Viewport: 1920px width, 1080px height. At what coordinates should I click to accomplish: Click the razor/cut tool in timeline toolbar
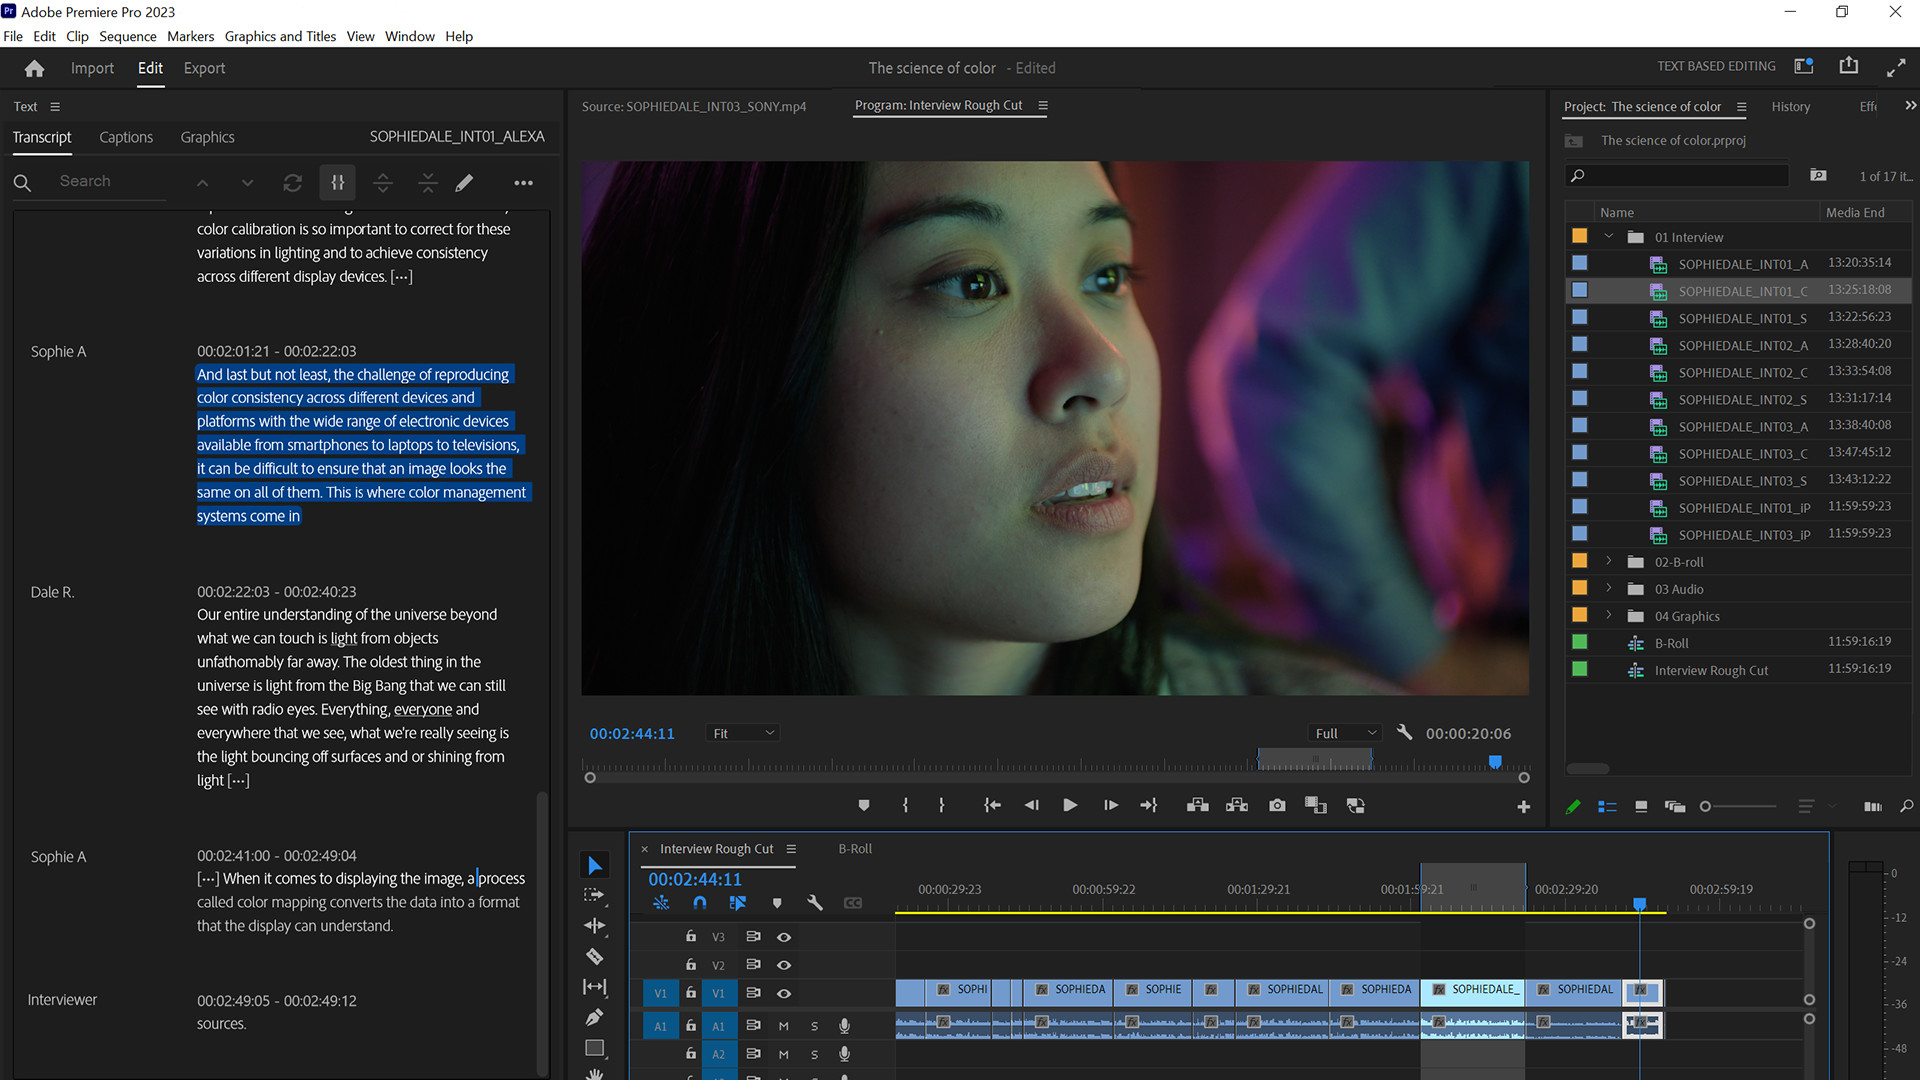click(x=596, y=956)
